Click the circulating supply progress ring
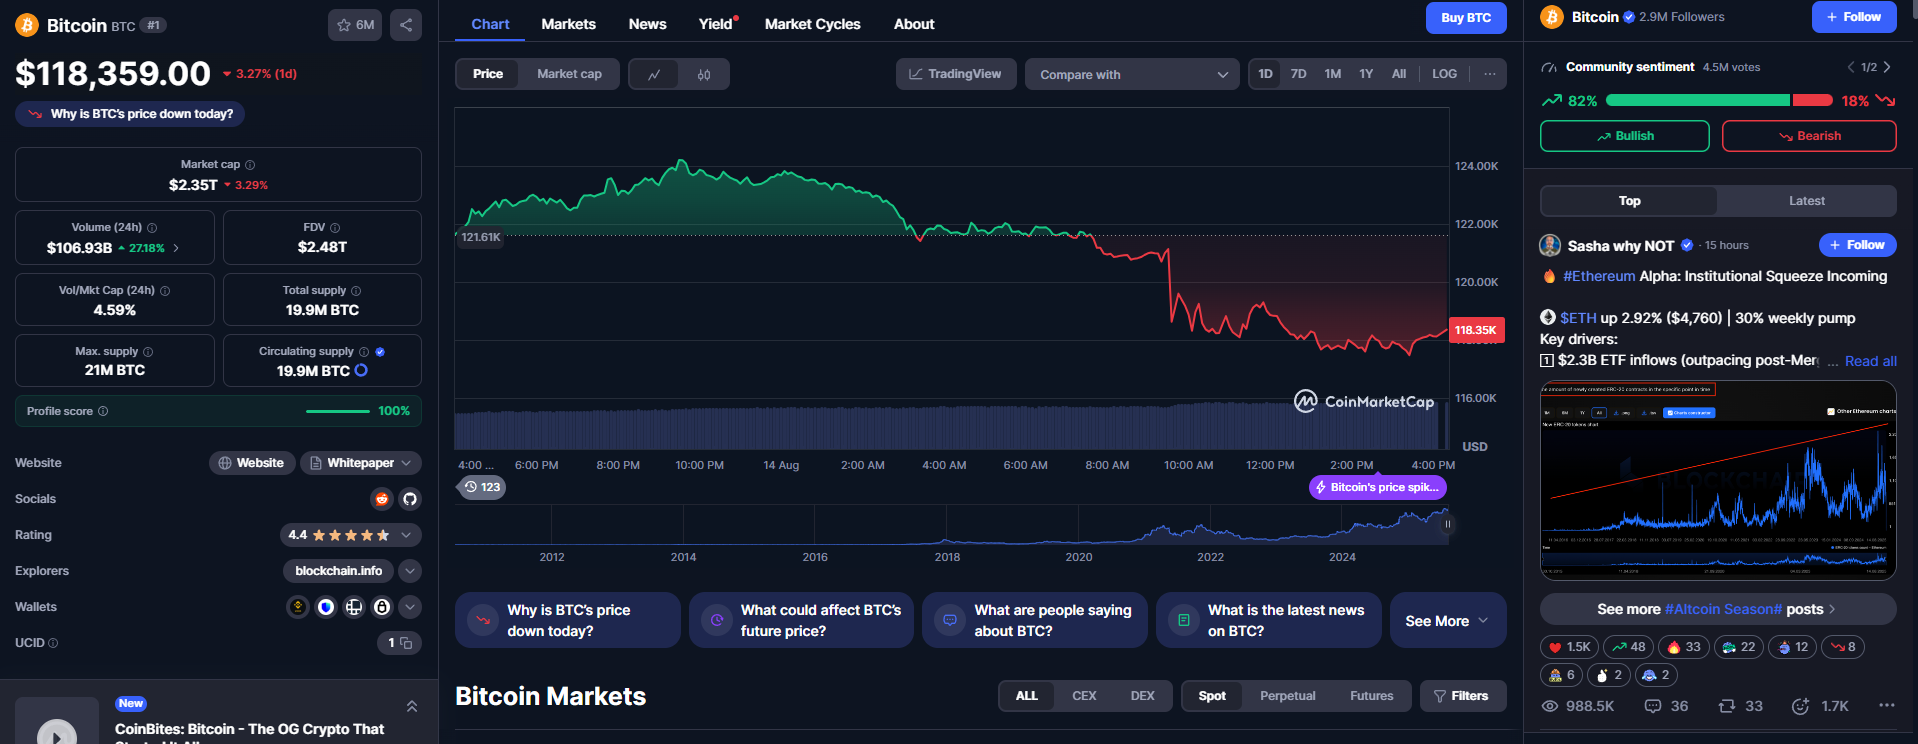This screenshot has height=744, width=1918. point(361,370)
